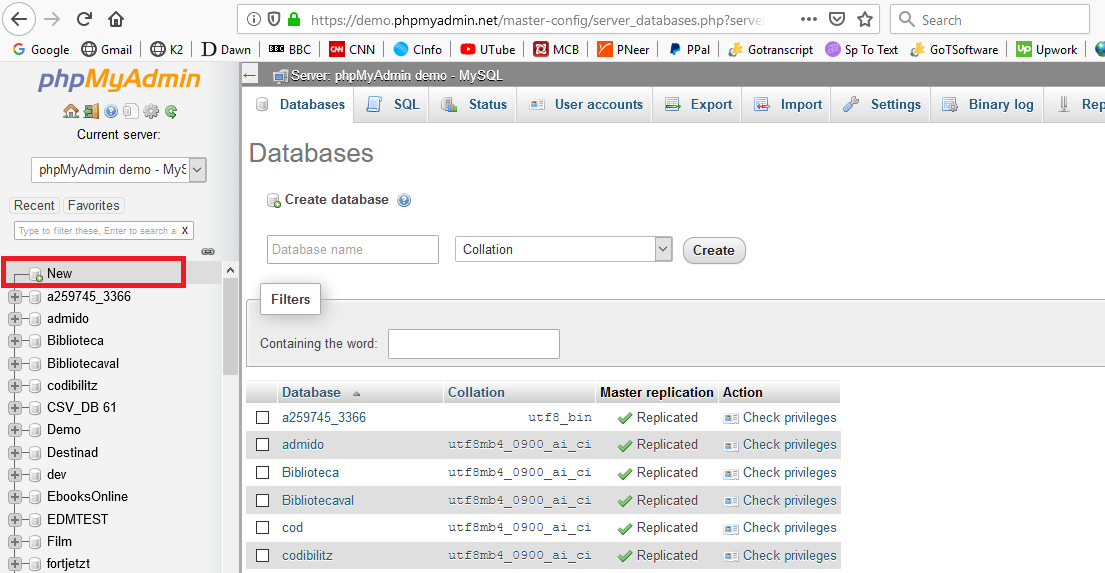This screenshot has width=1105, height=573.
Task: Switch to the SQL tab
Action: [x=393, y=104]
